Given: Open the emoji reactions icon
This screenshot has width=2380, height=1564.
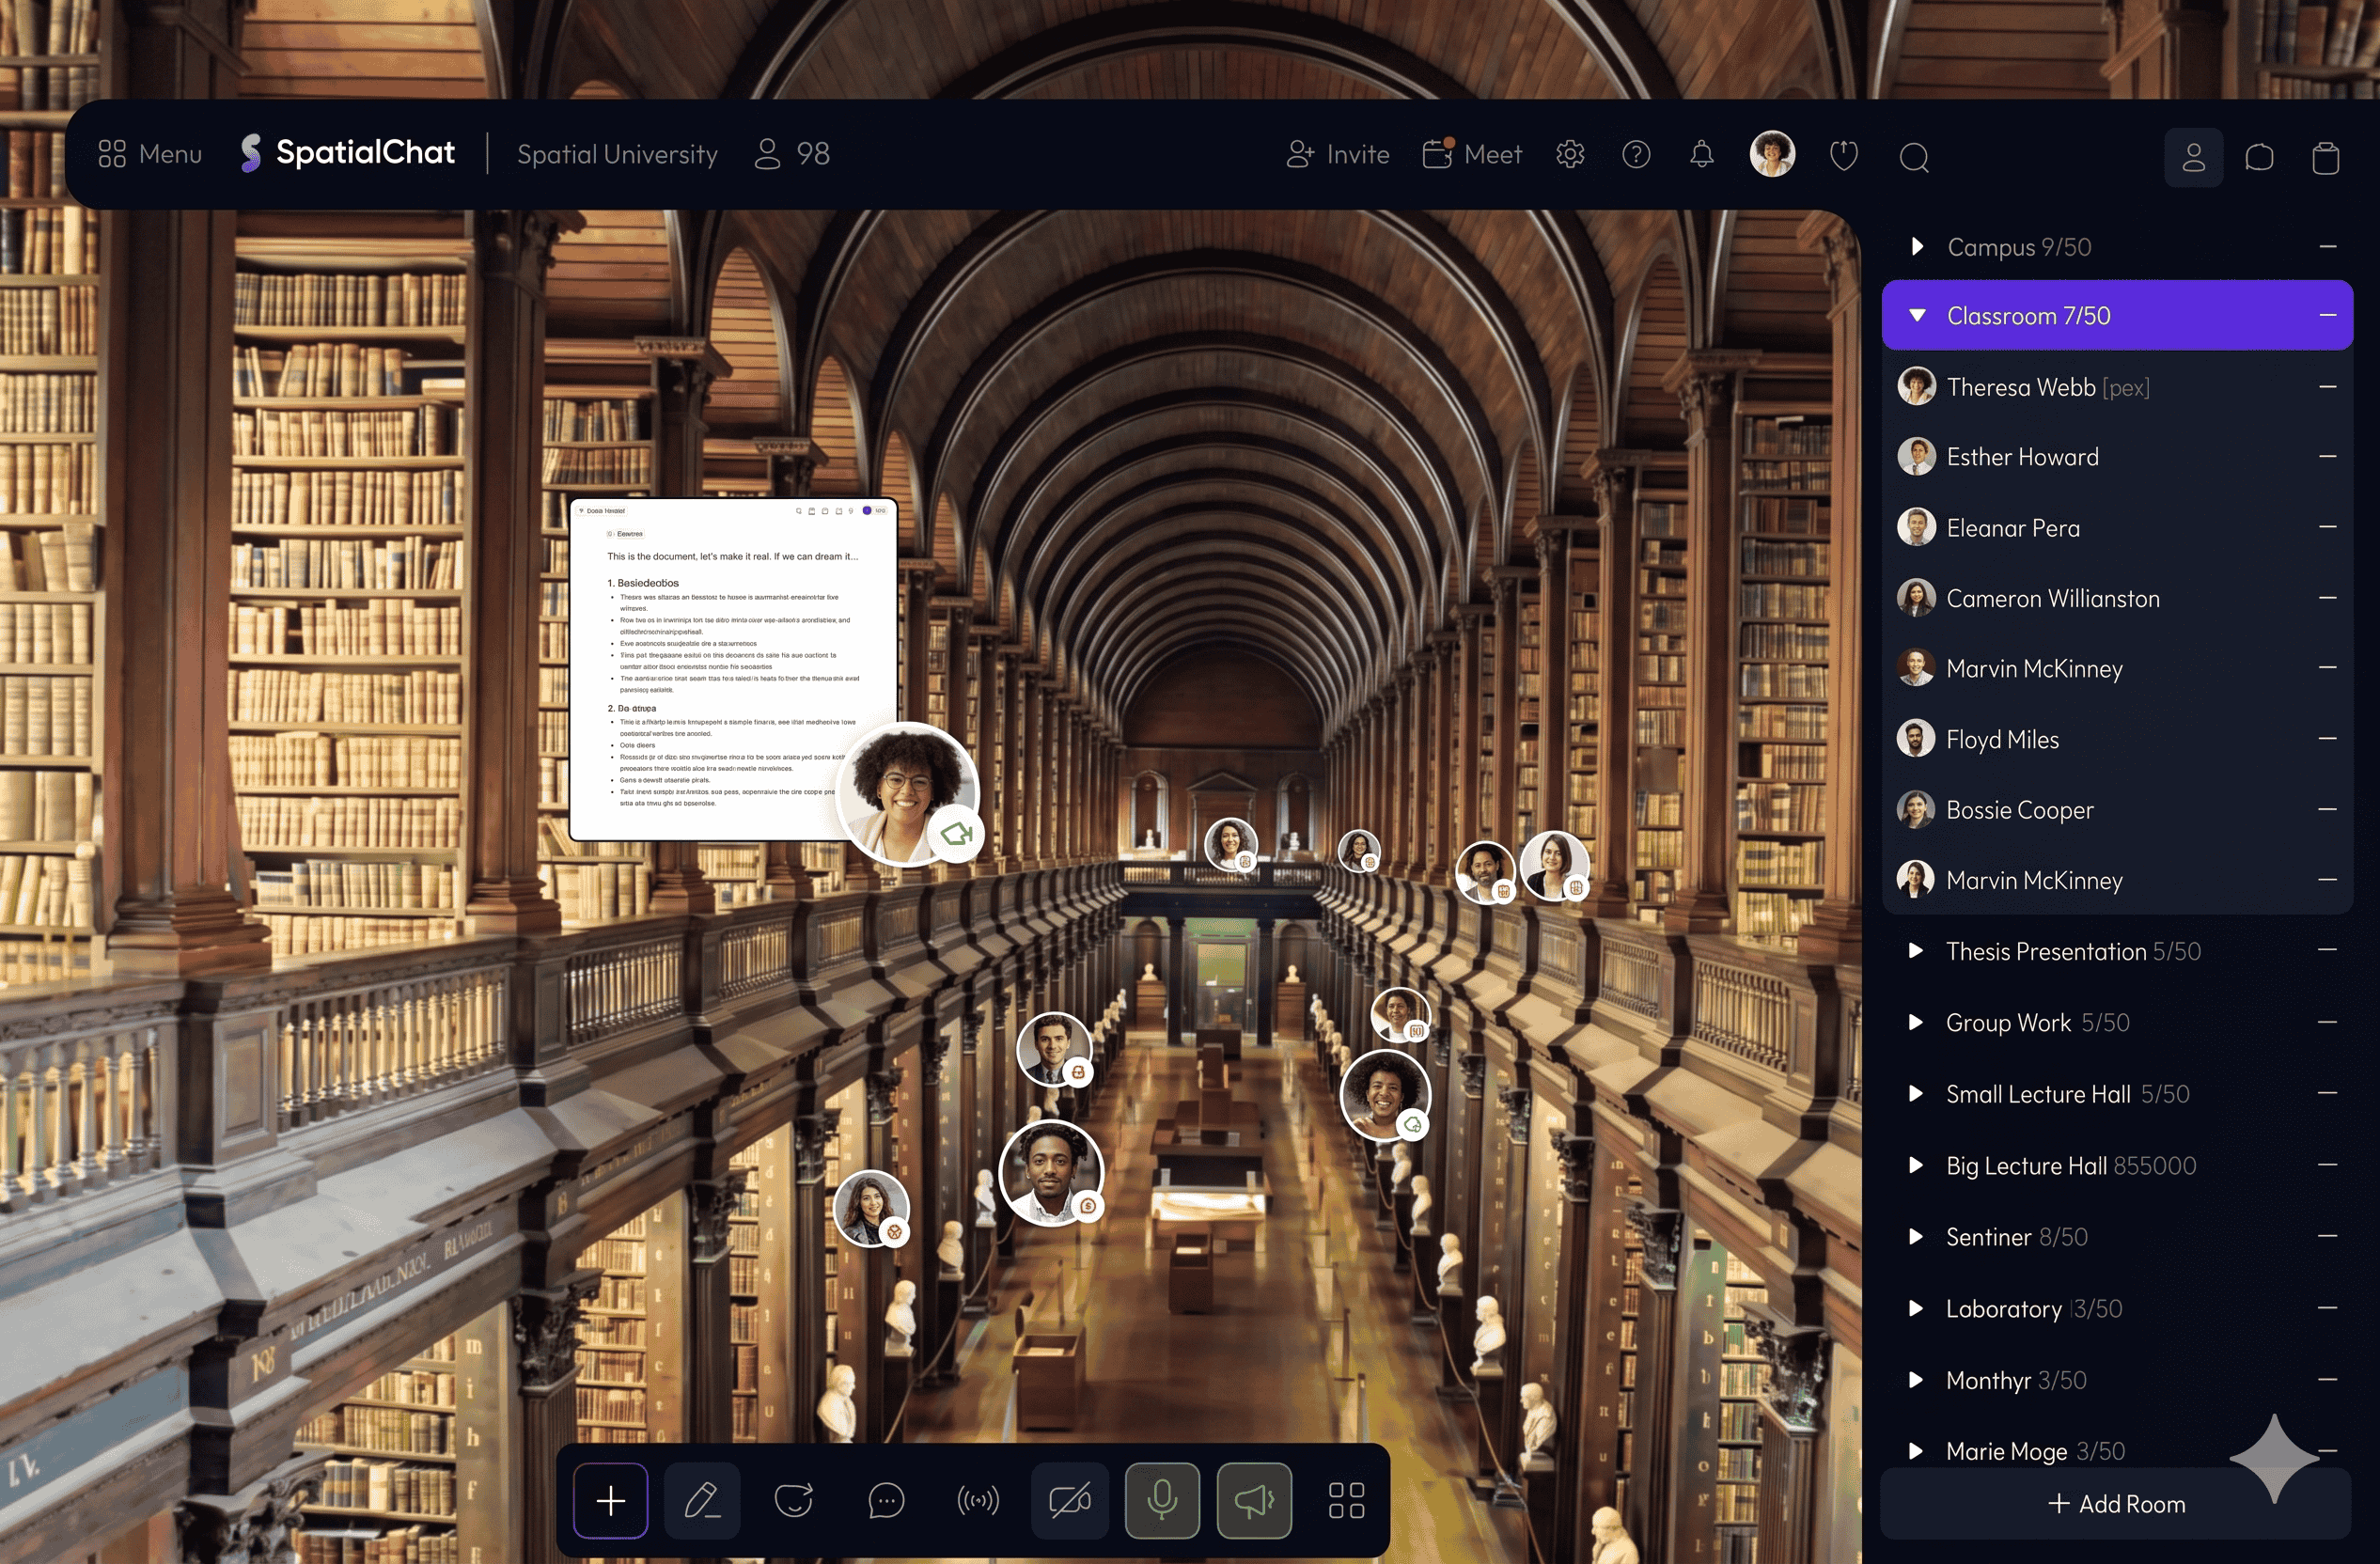Looking at the screenshot, I should (794, 1500).
